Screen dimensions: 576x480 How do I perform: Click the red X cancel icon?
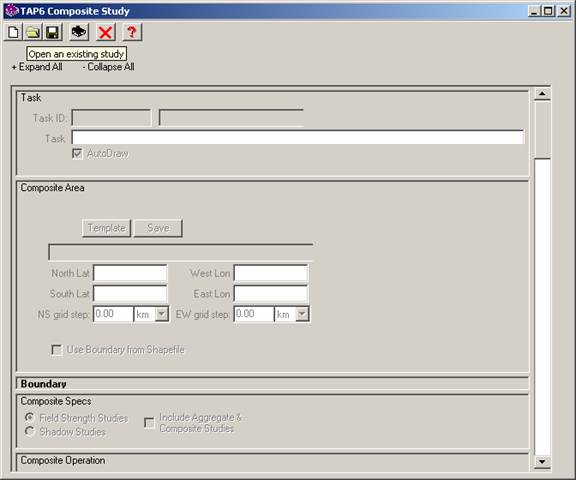(105, 32)
